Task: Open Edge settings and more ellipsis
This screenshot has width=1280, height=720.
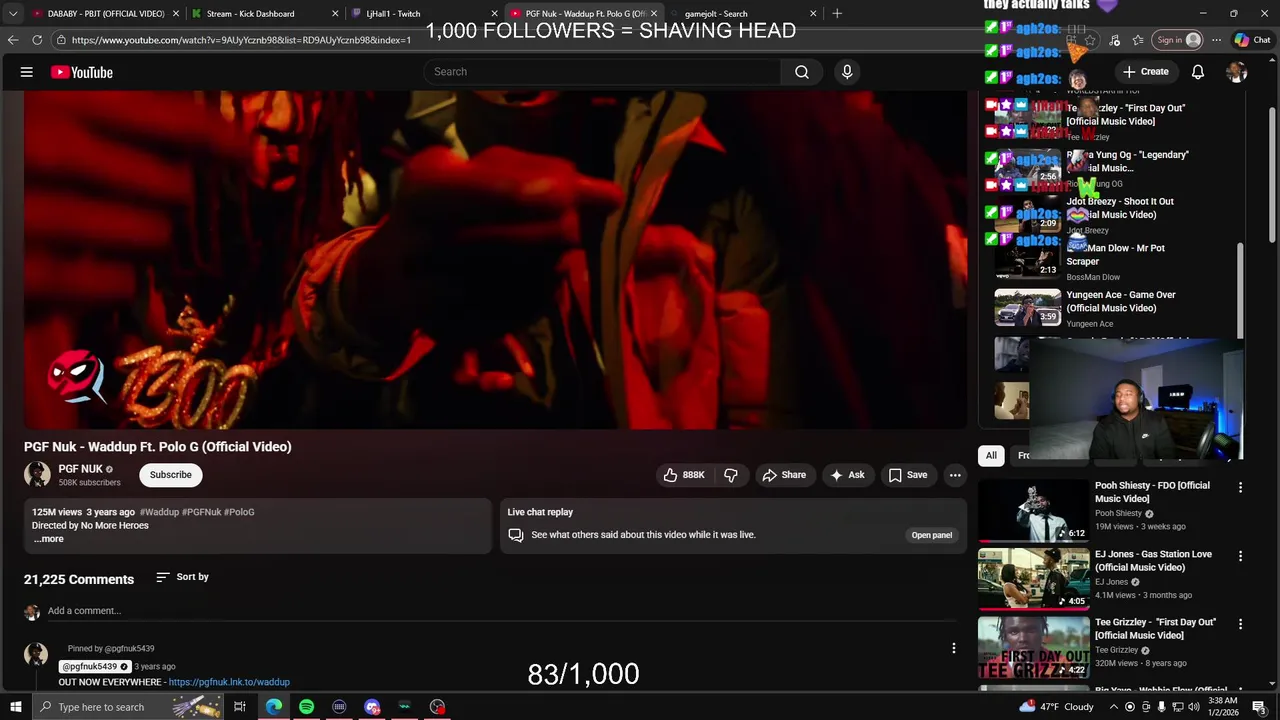Action: (x=1216, y=40)
